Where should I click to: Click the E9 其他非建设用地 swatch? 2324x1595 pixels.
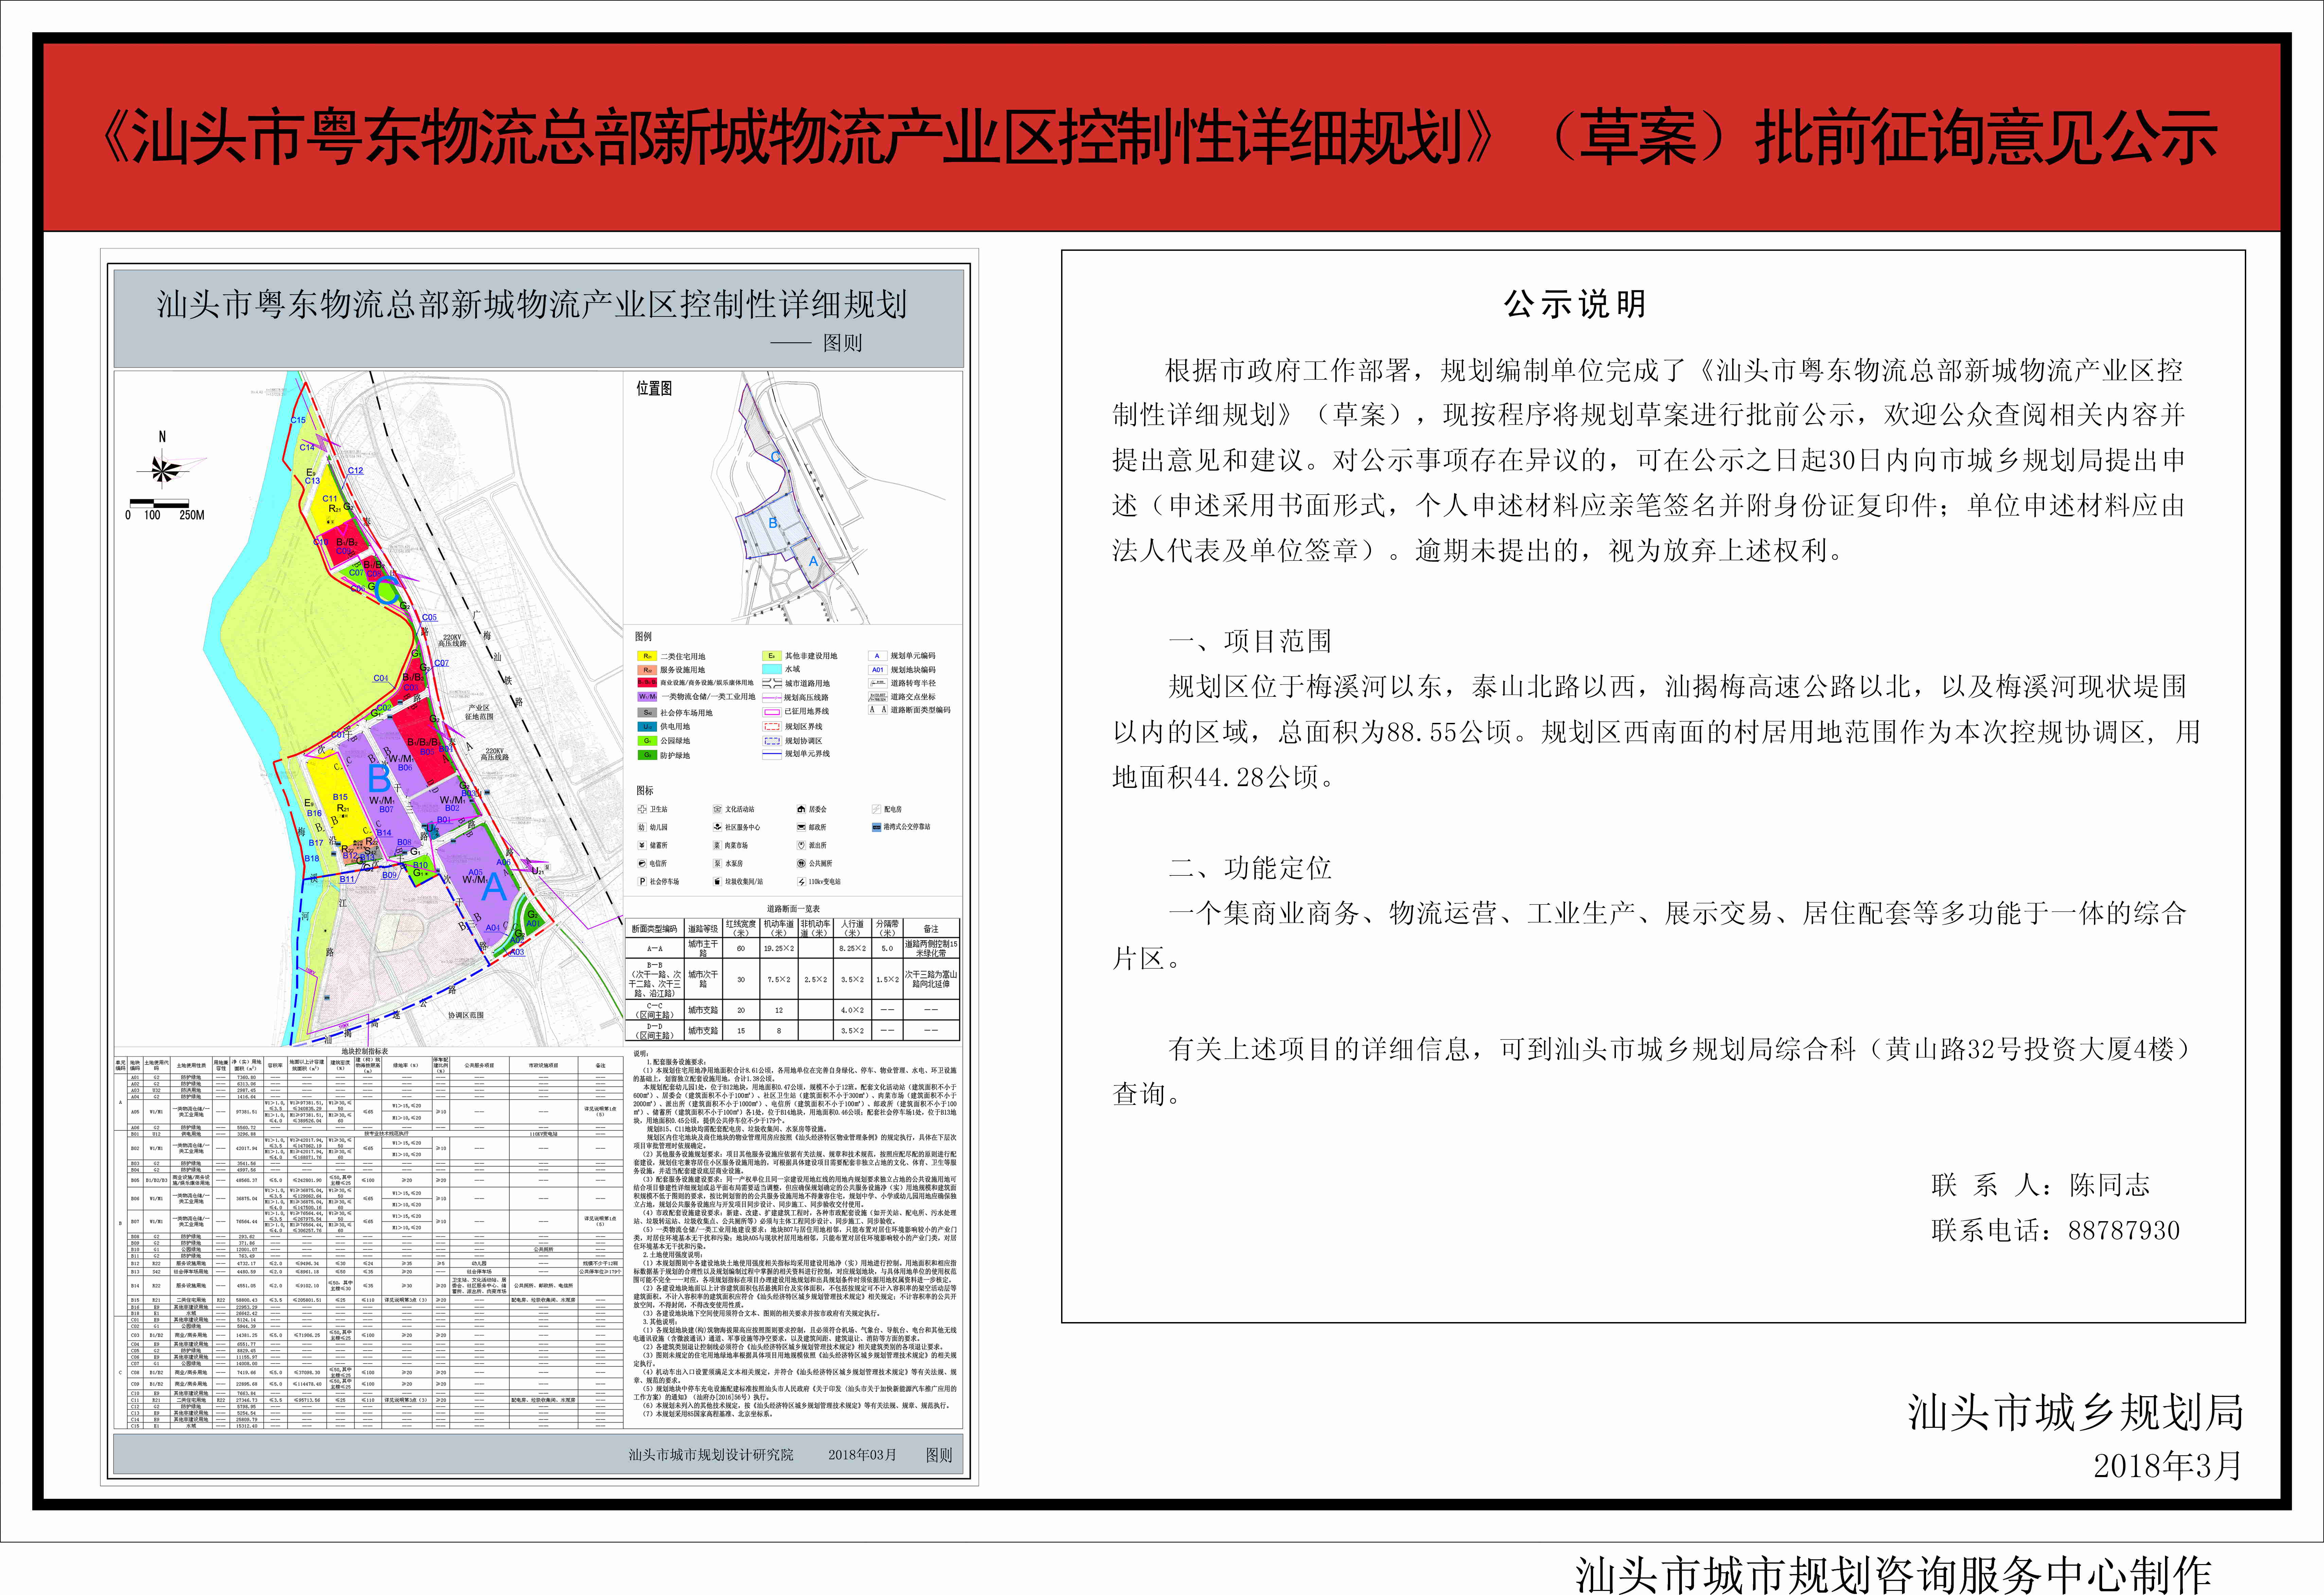772,656
